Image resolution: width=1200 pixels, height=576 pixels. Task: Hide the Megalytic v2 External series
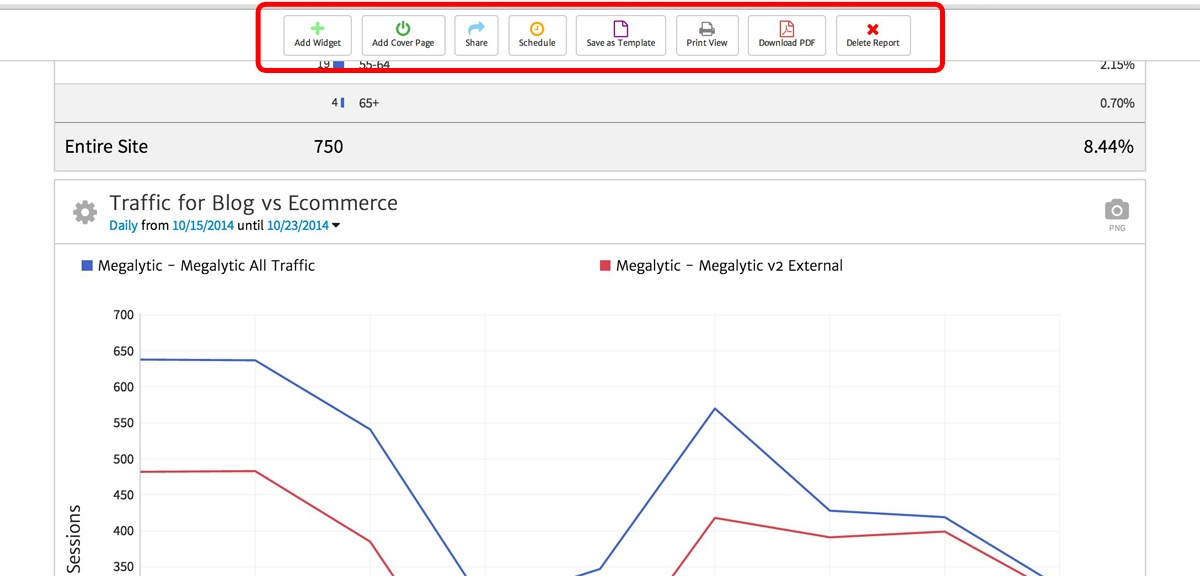click(x=721, y=265)
